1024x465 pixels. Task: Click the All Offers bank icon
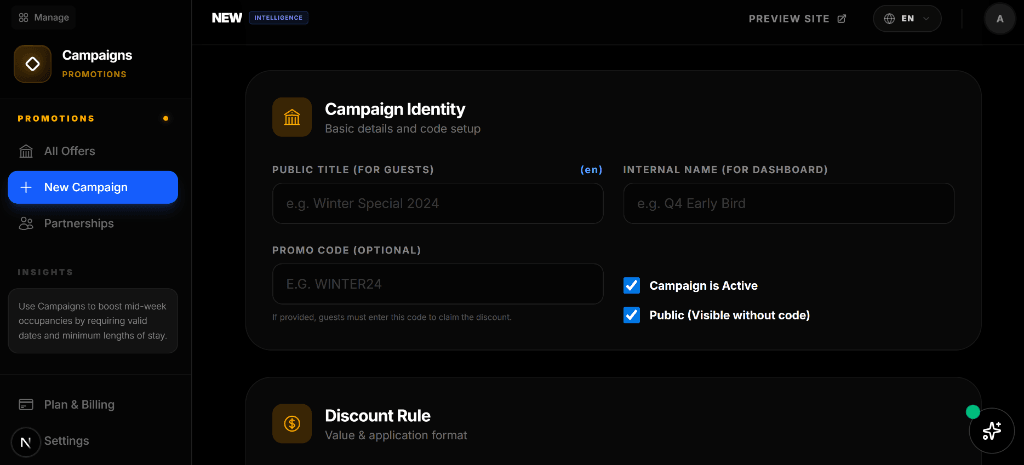[x=26, y=152]
